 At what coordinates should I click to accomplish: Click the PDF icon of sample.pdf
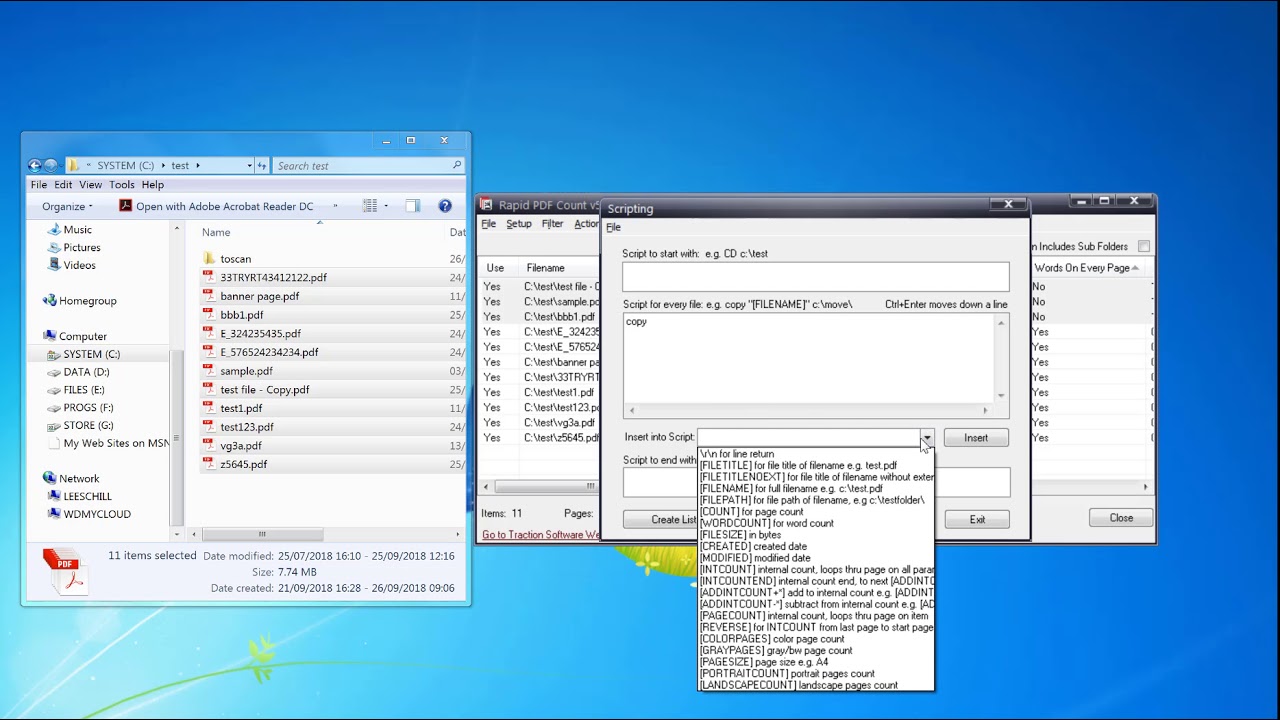[209, 371]
